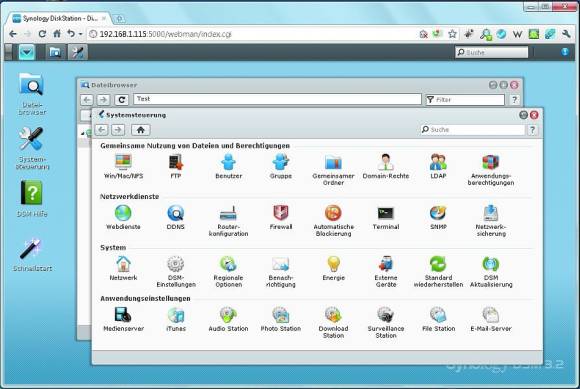Click Filter field in Dateibrowser
The image size is (580, 389).
(x=465, y=99)
